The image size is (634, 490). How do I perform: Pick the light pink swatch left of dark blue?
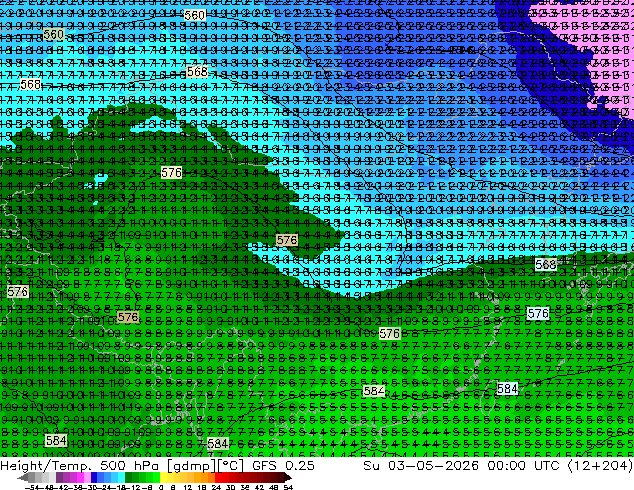click(87, 478)
